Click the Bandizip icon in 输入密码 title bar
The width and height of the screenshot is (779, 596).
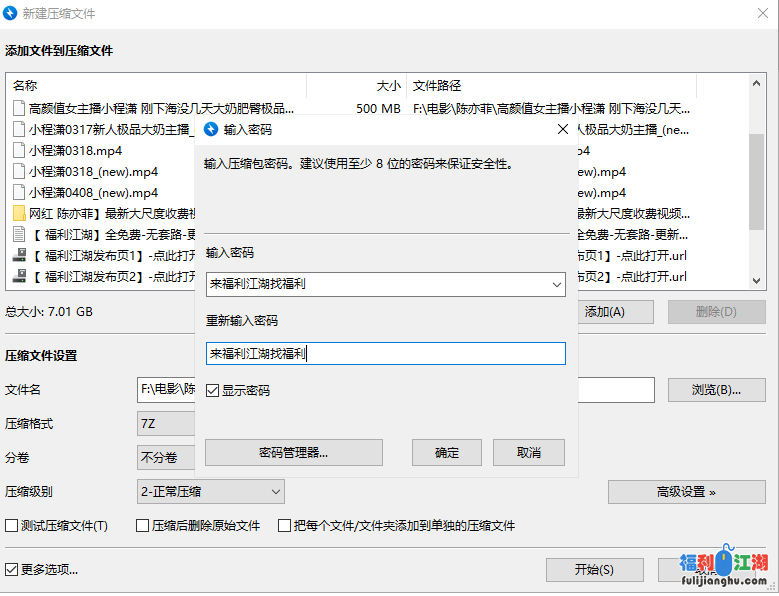click(211, 129)
